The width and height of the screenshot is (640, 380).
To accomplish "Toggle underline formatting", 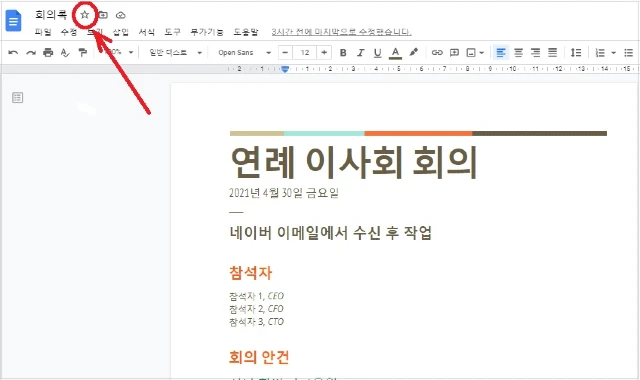I will pos(378,53).
